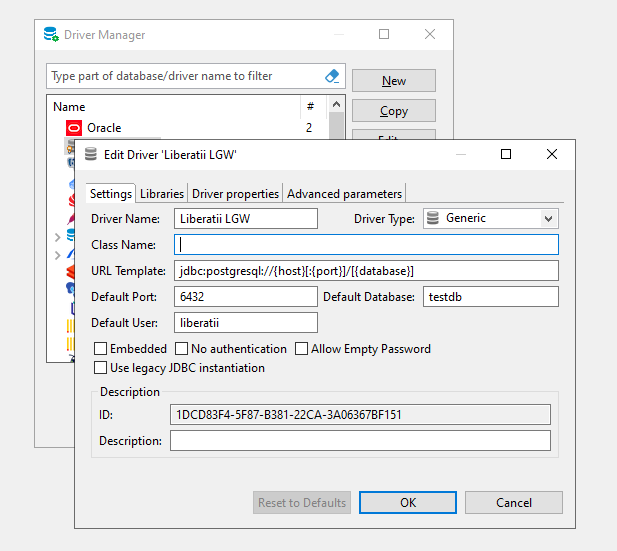617x551 pixels.
Task: Click the Default Port field
Action: tap(246, 296)
